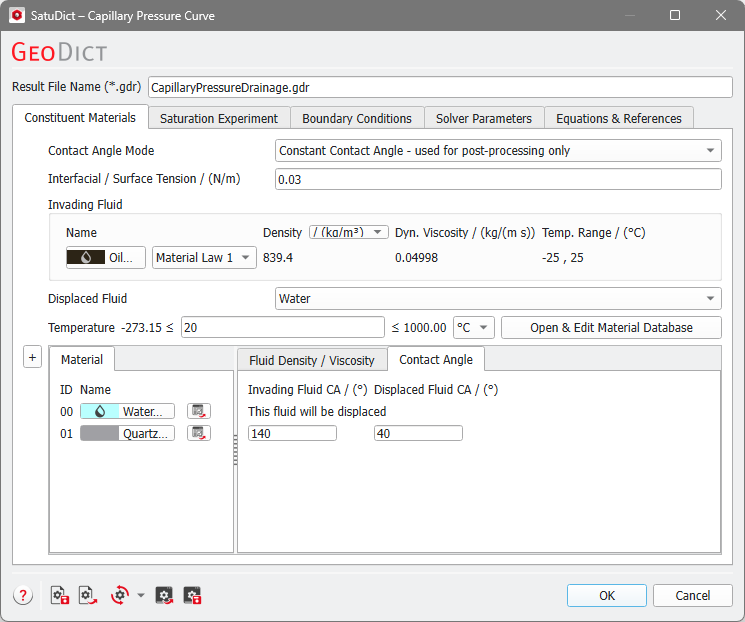Screen dimensions: 745x622
Task: Open the temperature unit °C dropdown
Action: pos(474,327)
